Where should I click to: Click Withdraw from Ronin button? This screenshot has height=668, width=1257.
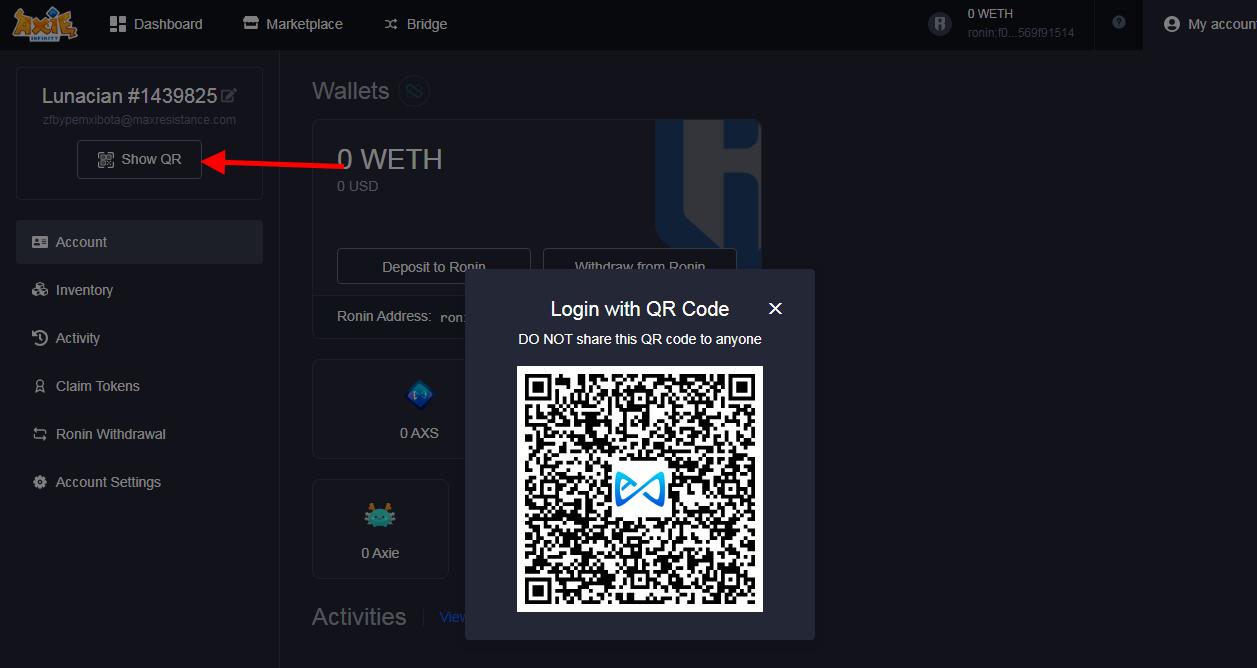[639, 266]
